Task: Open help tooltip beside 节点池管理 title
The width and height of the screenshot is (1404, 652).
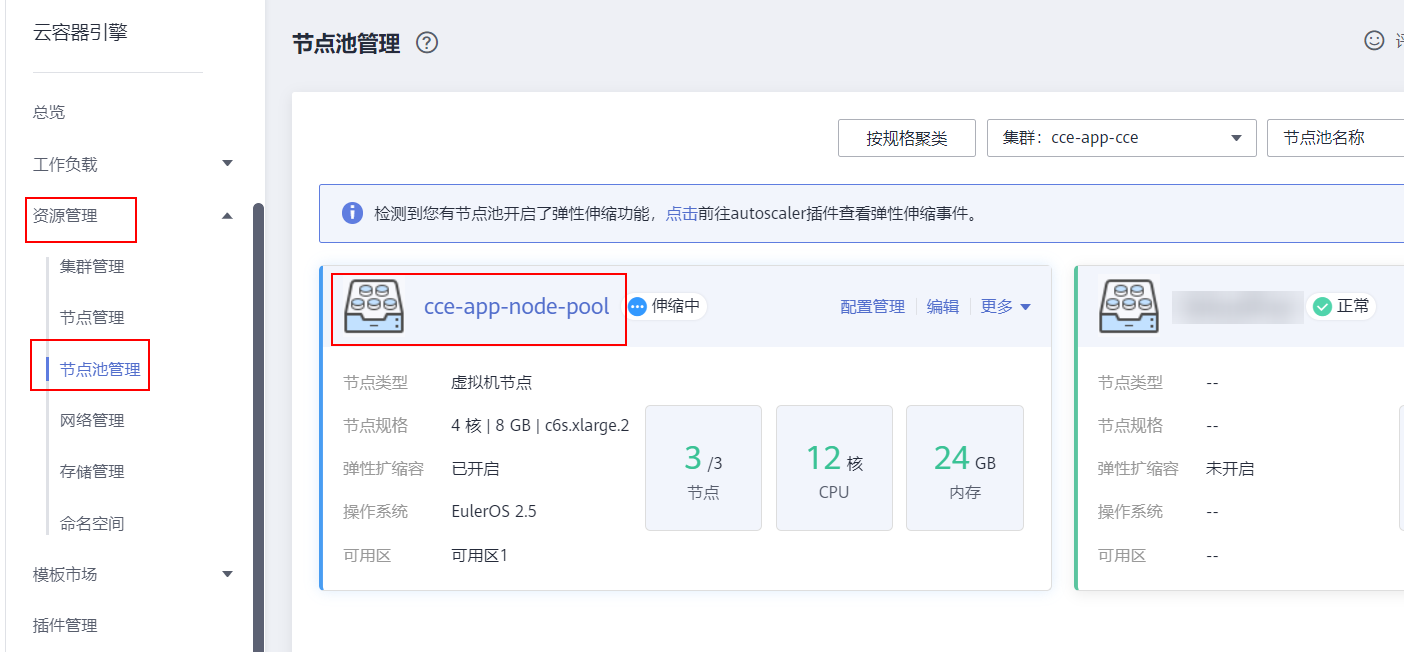Action: (x=427, y=43)
